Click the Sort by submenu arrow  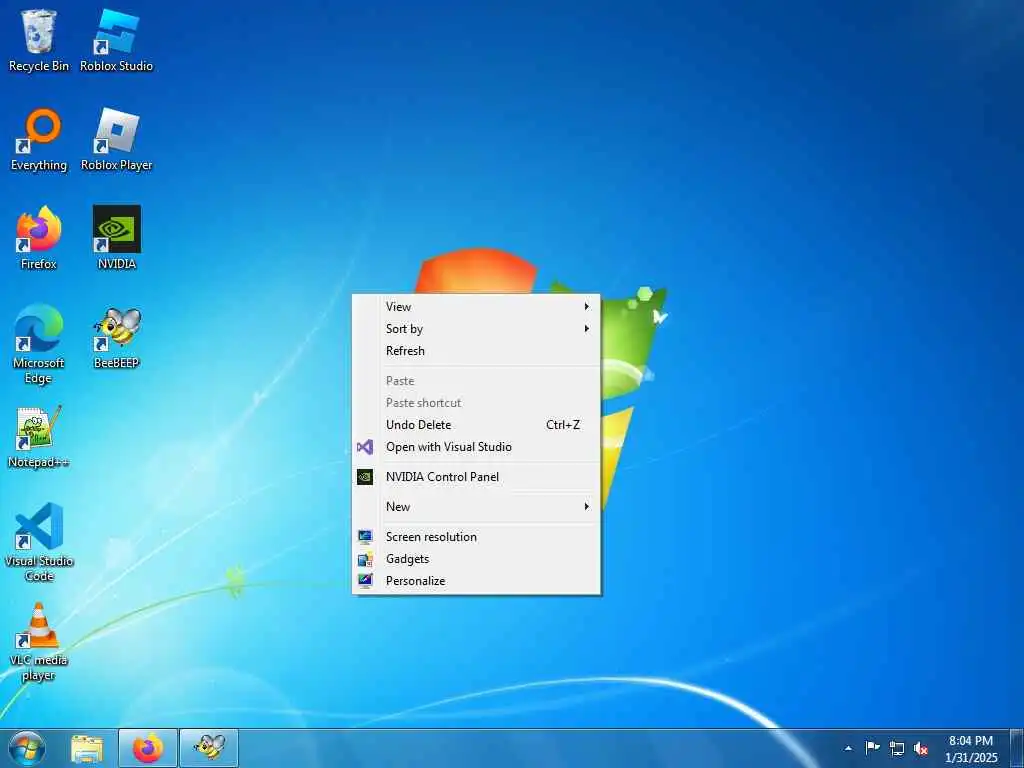point(586,328)
